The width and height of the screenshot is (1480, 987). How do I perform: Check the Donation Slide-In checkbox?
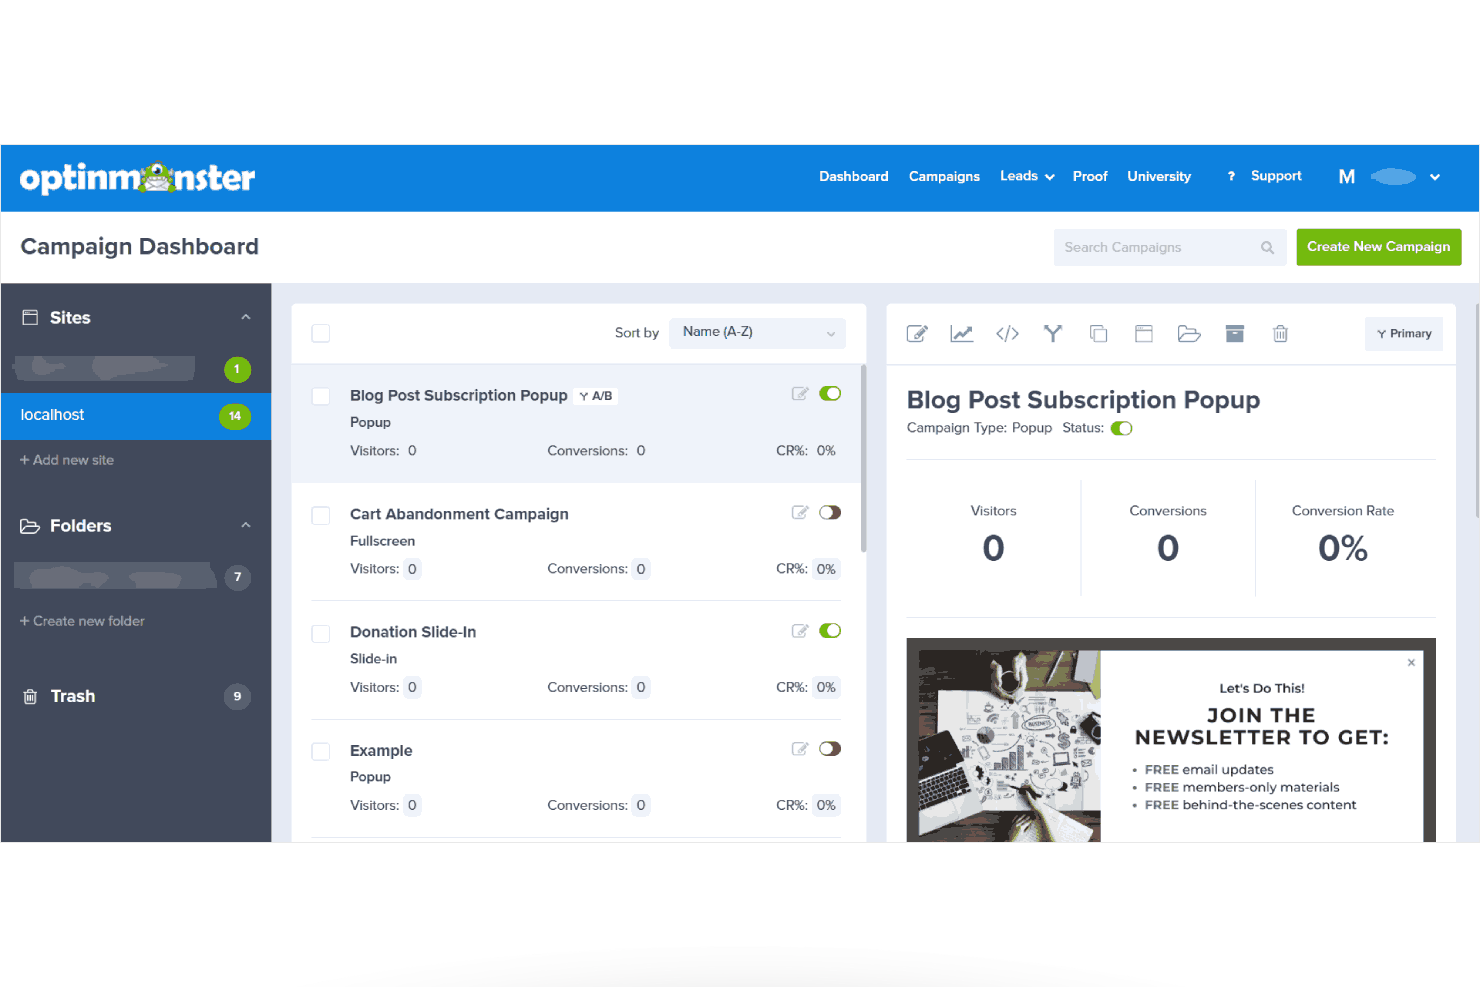tap(321, 633)
